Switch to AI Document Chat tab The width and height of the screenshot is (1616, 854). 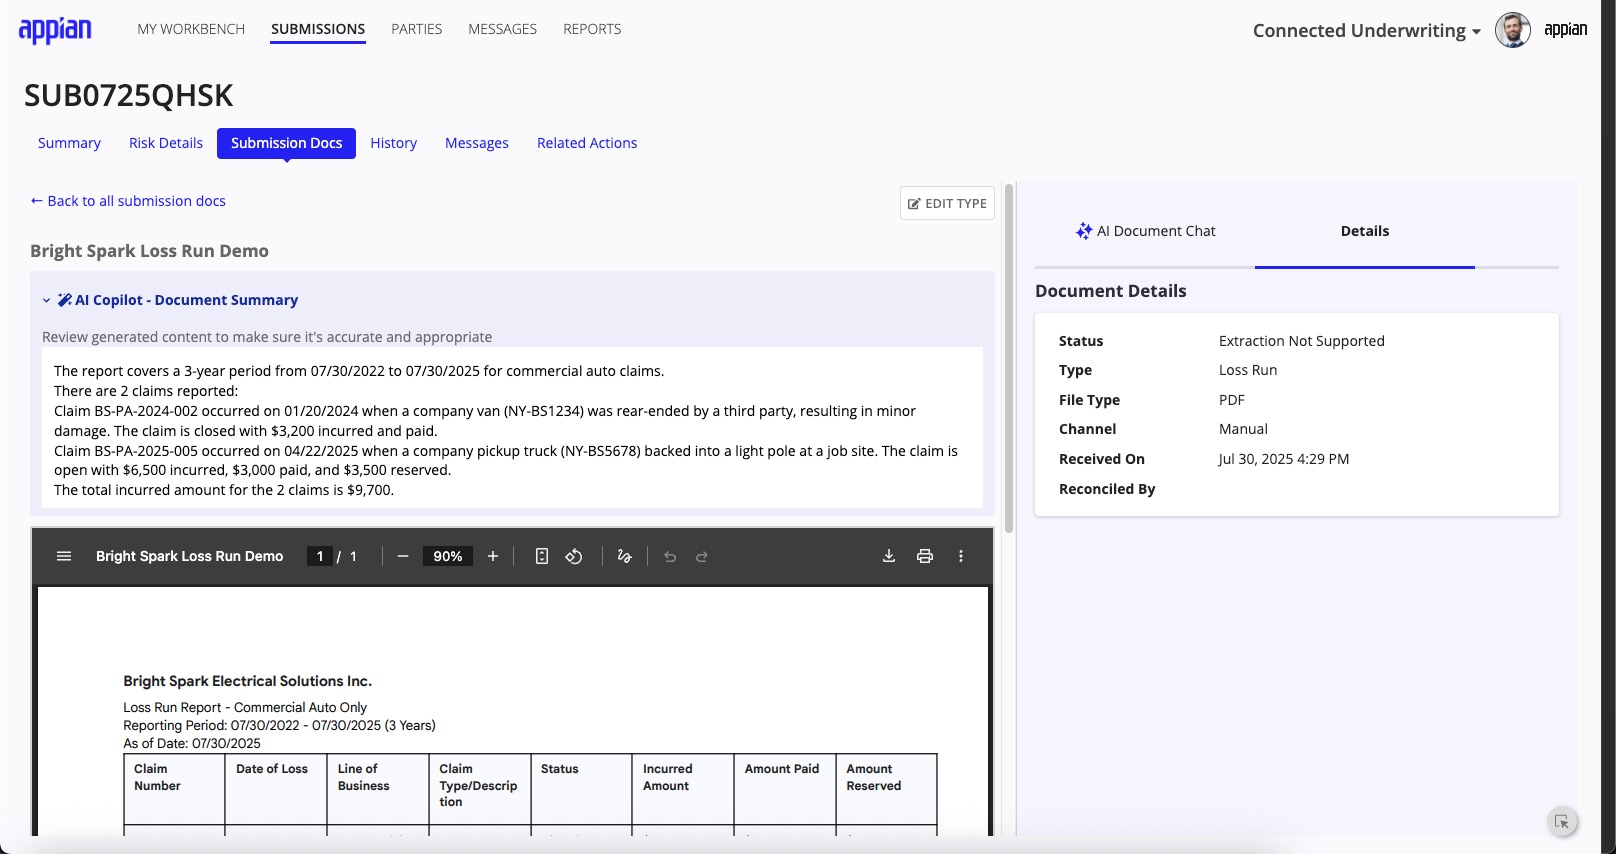point(1145,231)
